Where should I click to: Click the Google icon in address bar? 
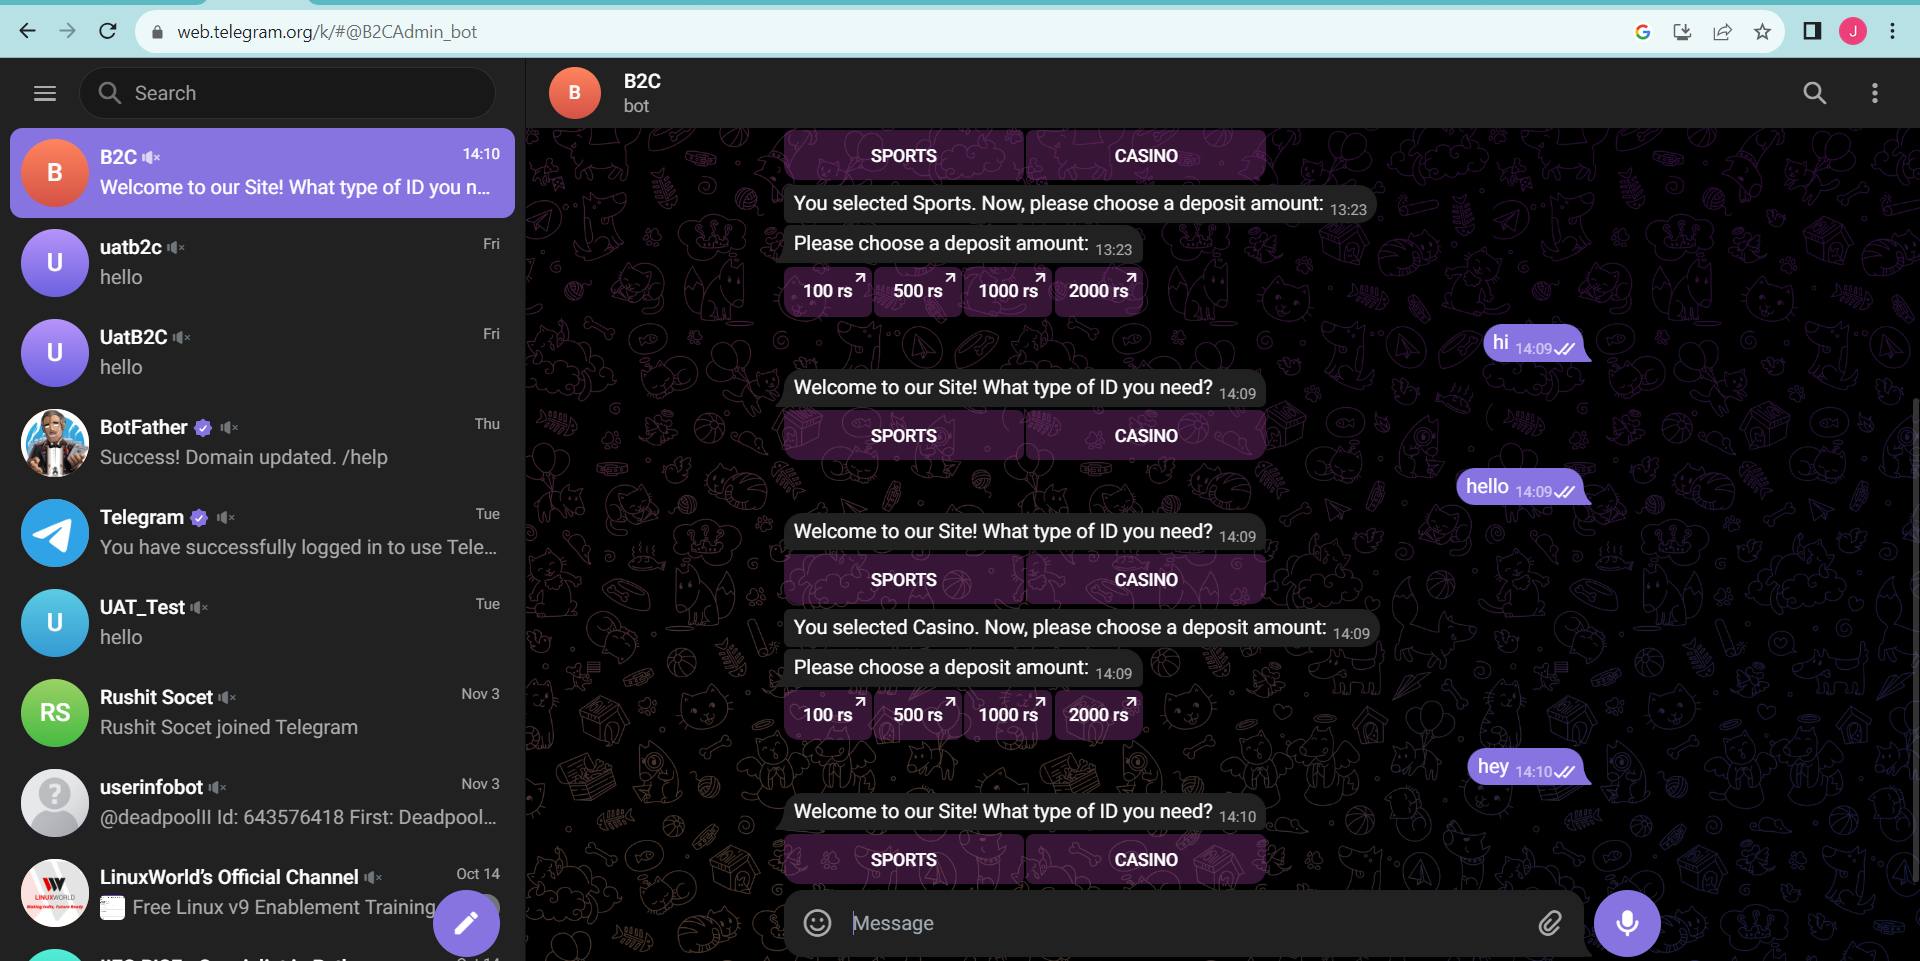click(1642, 32)
